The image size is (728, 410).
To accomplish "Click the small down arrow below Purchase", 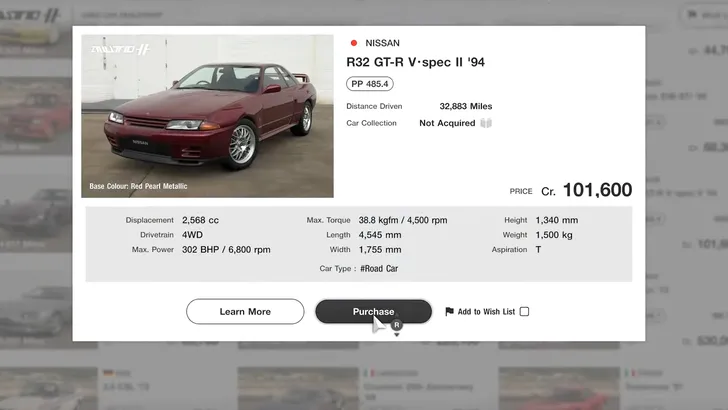I will click(x=396, y=335).
